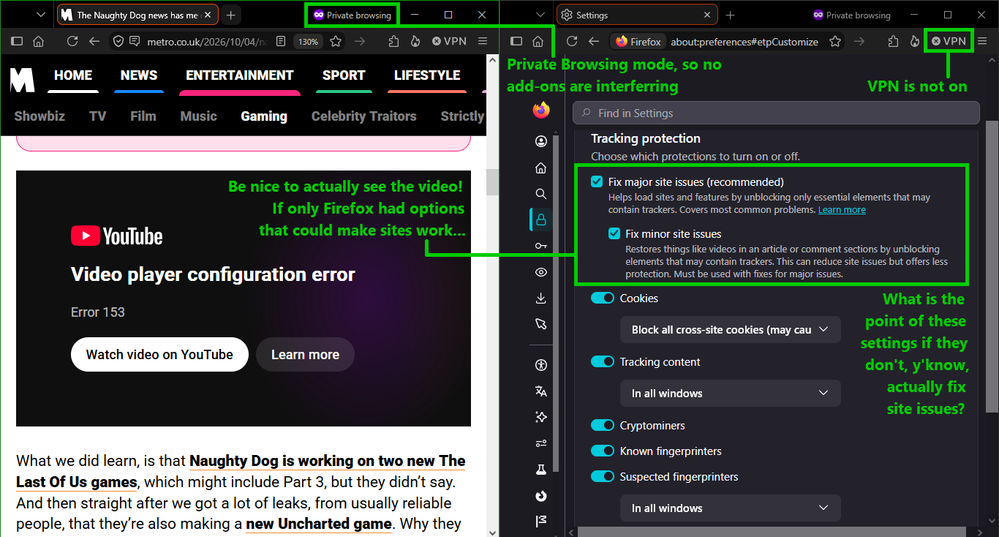Open accessibility section in Settings sidebar
This screenshot has height=537, width=999.
(541, 365)
